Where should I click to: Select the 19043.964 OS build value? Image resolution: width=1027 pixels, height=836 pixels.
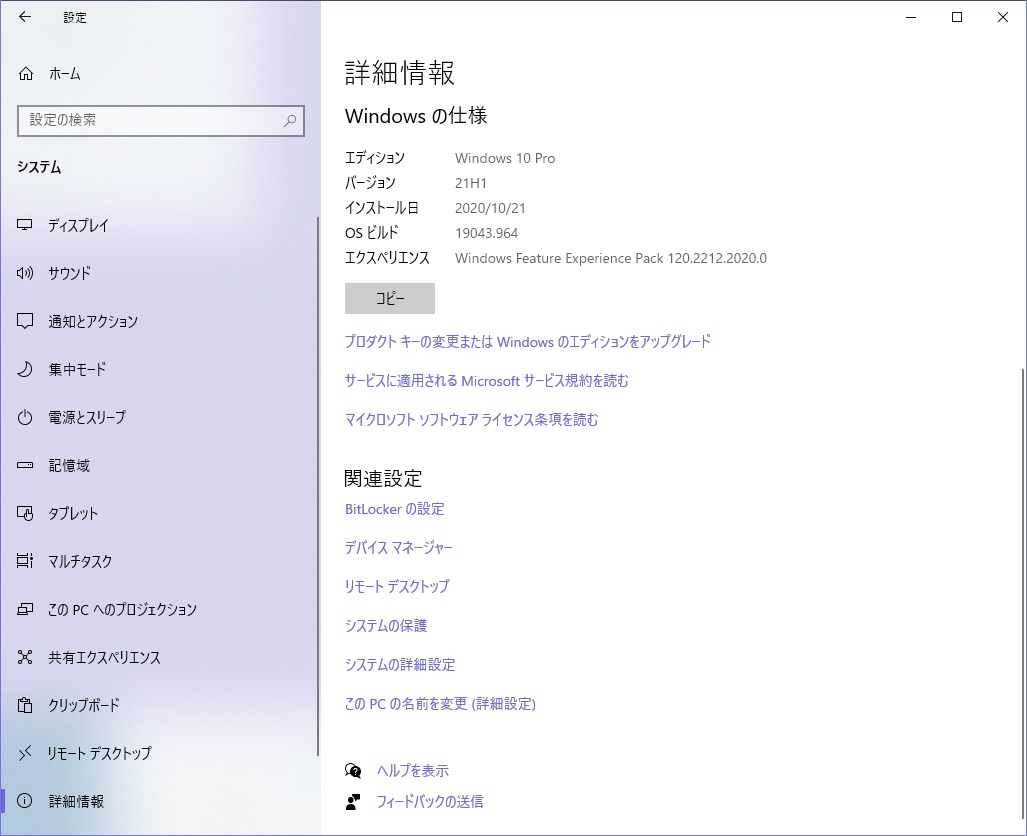coord(486,233)
